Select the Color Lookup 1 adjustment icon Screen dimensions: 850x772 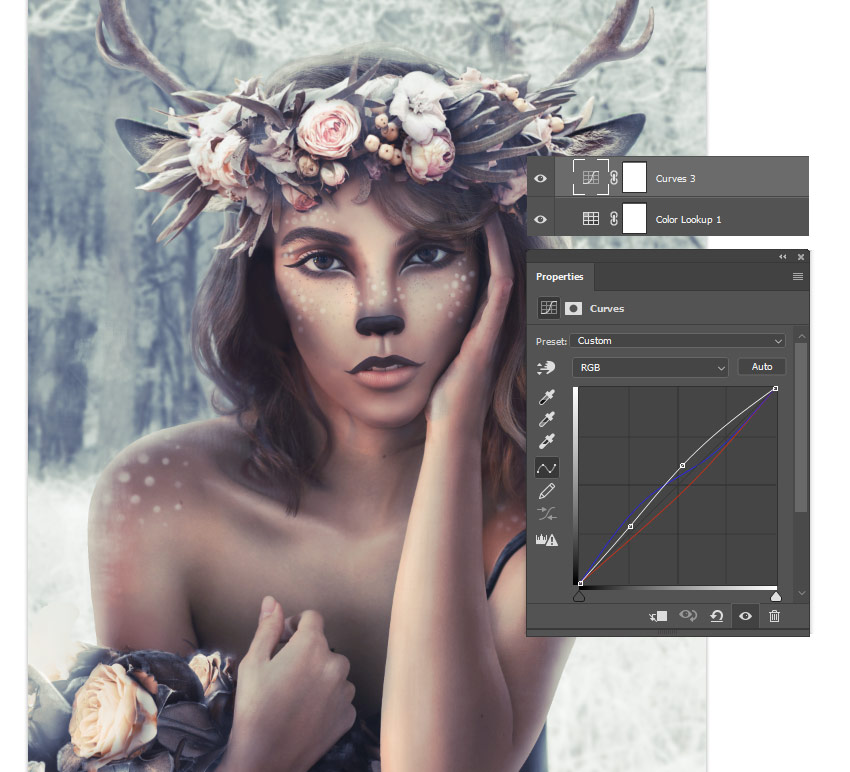(x=590, y=218)
